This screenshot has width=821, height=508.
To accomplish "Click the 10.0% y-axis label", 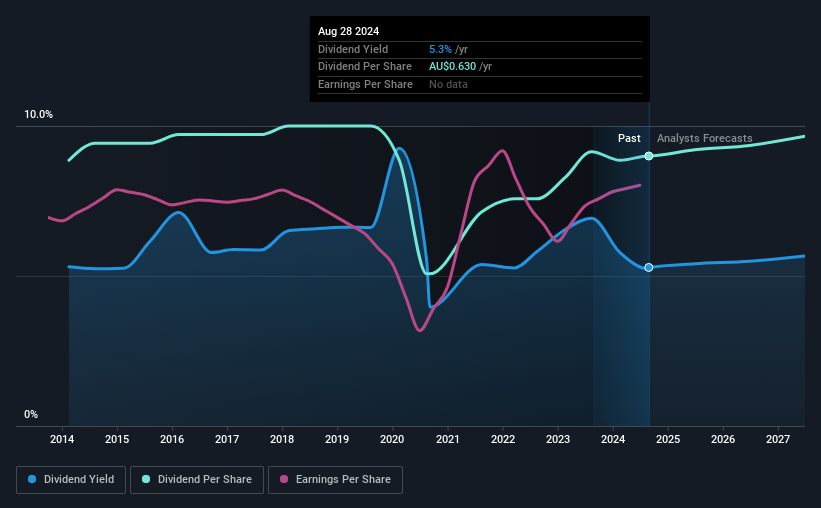I will tap(38, 114).
